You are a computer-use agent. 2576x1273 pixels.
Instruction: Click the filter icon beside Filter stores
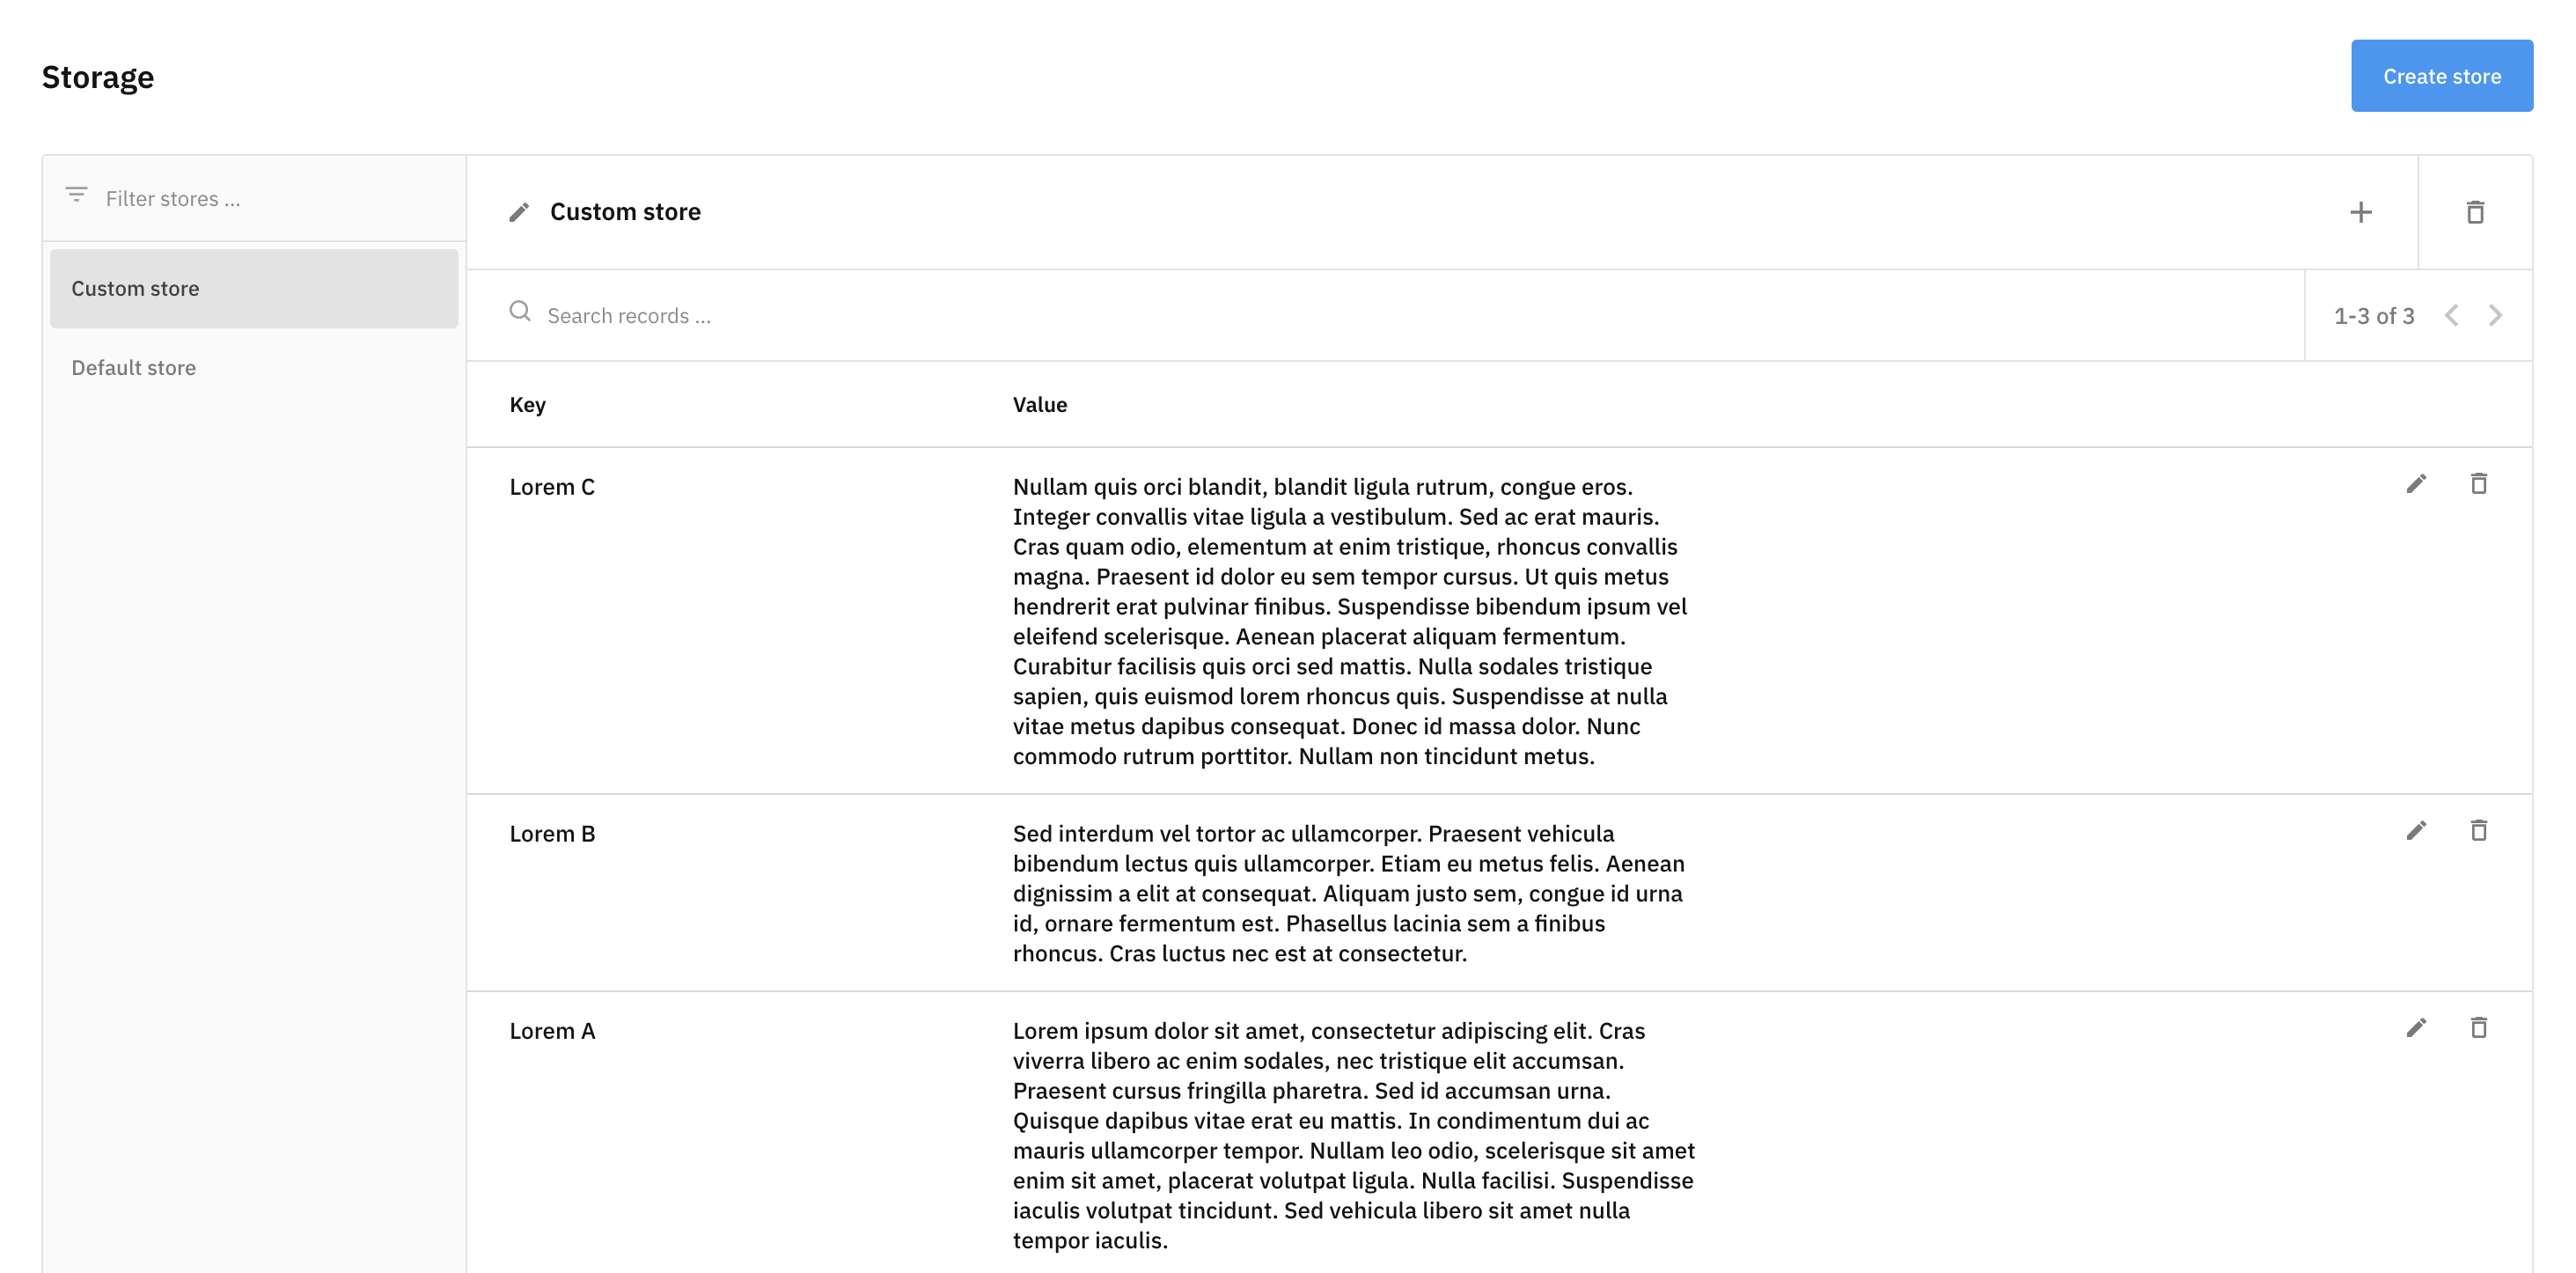[x=76, y=195]
